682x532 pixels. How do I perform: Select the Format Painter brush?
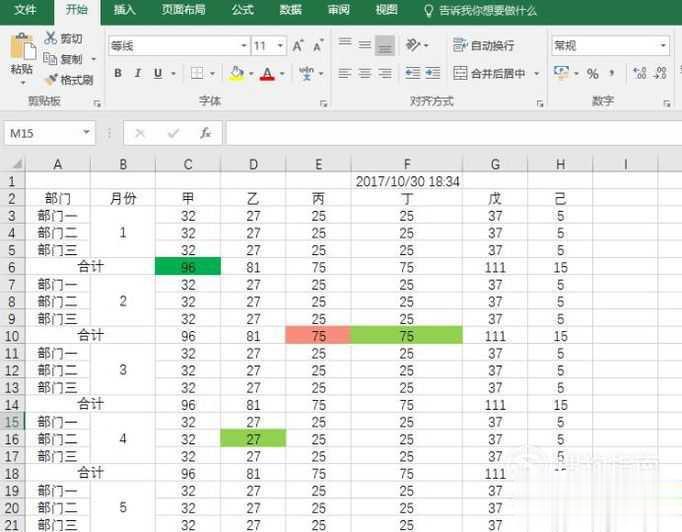point(51,80)
